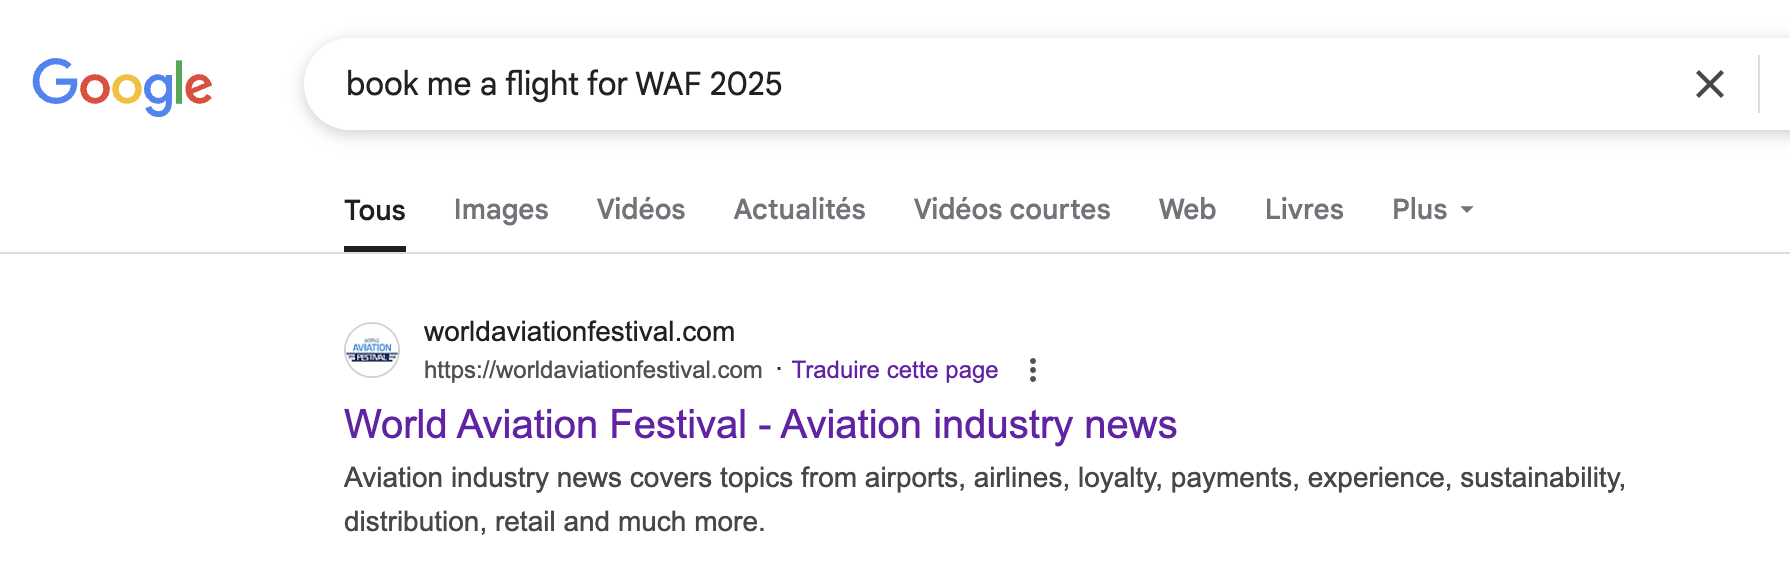
Task: Expand the dropdown arrow beside Plus
Action: click(x=1467, y=210)
